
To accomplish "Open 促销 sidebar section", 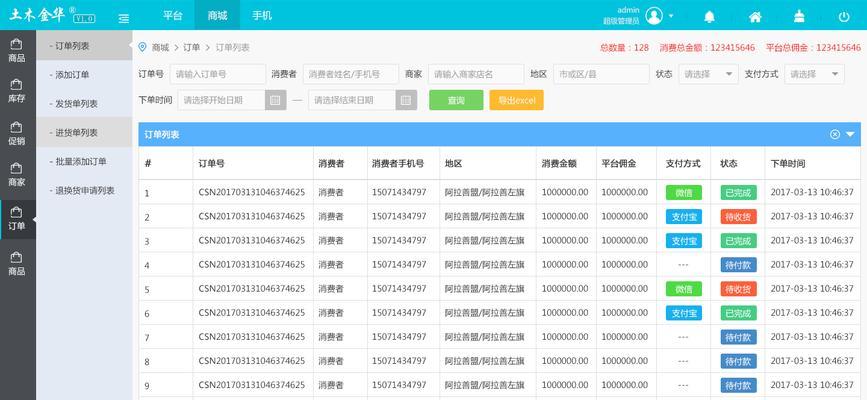I will click(x=17, y=133).
